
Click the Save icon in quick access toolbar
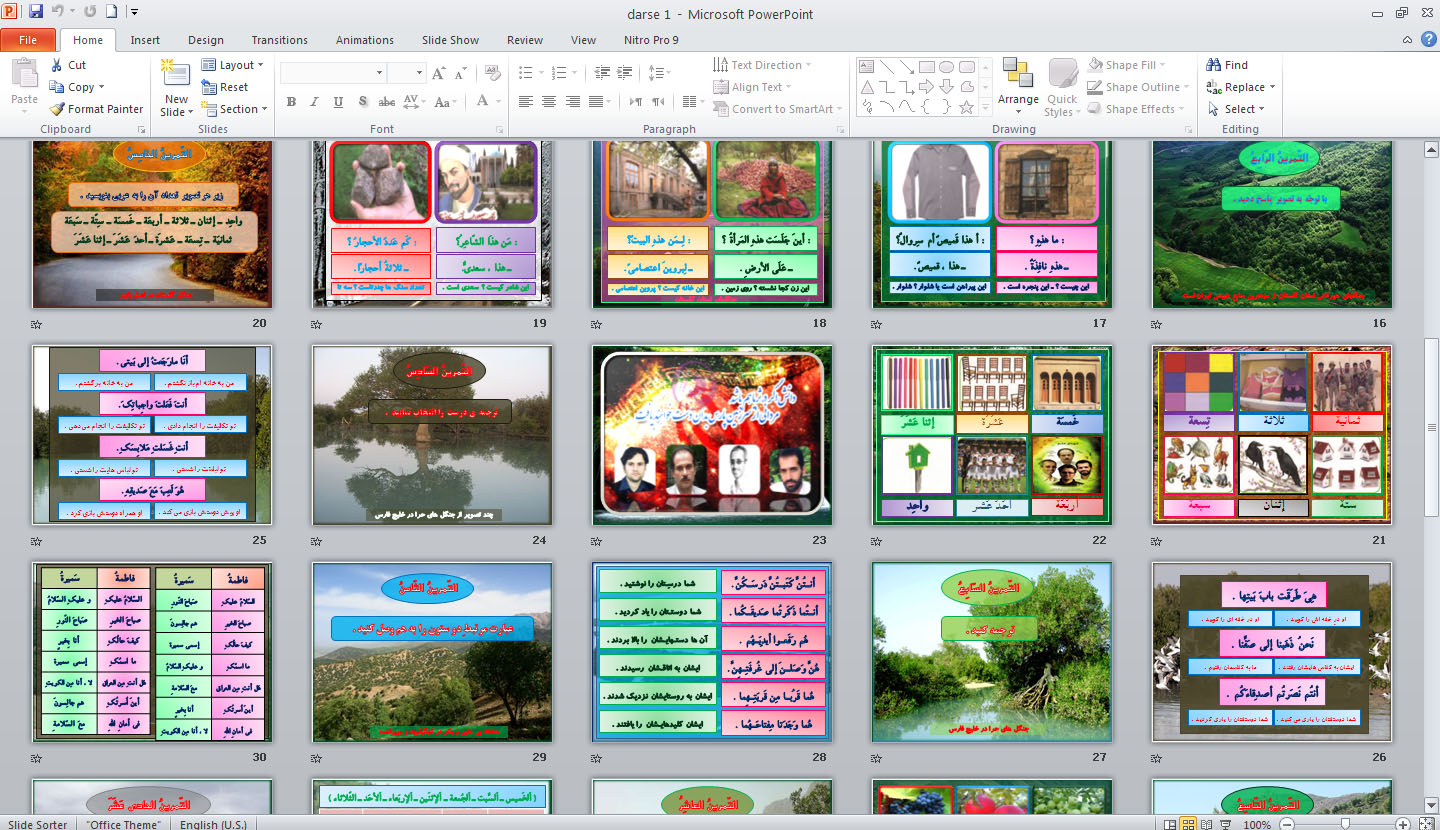(36, 13)
